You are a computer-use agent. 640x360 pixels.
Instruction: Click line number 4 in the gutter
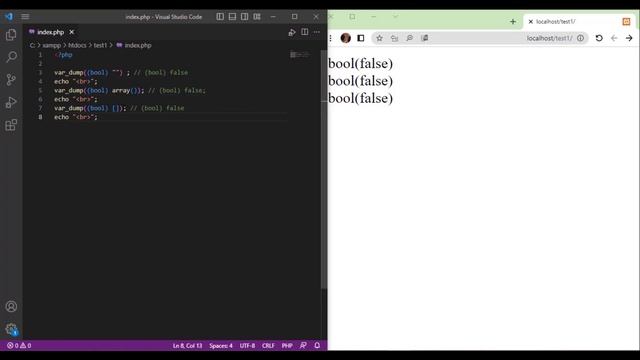click(x=40, y=81)
